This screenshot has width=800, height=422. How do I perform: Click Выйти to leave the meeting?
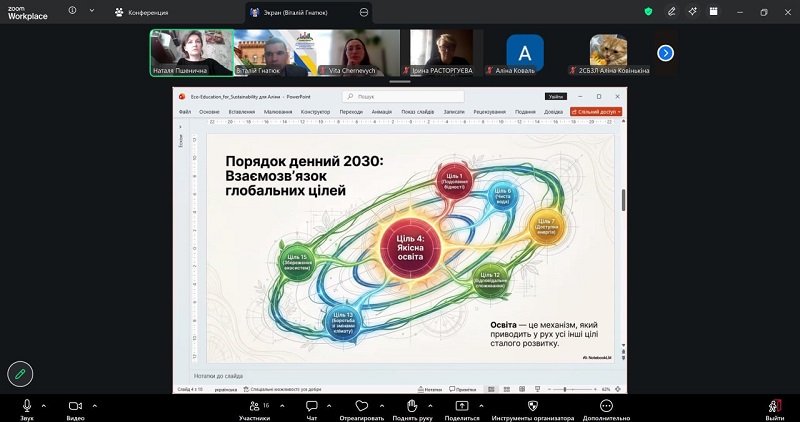(774, 409)
